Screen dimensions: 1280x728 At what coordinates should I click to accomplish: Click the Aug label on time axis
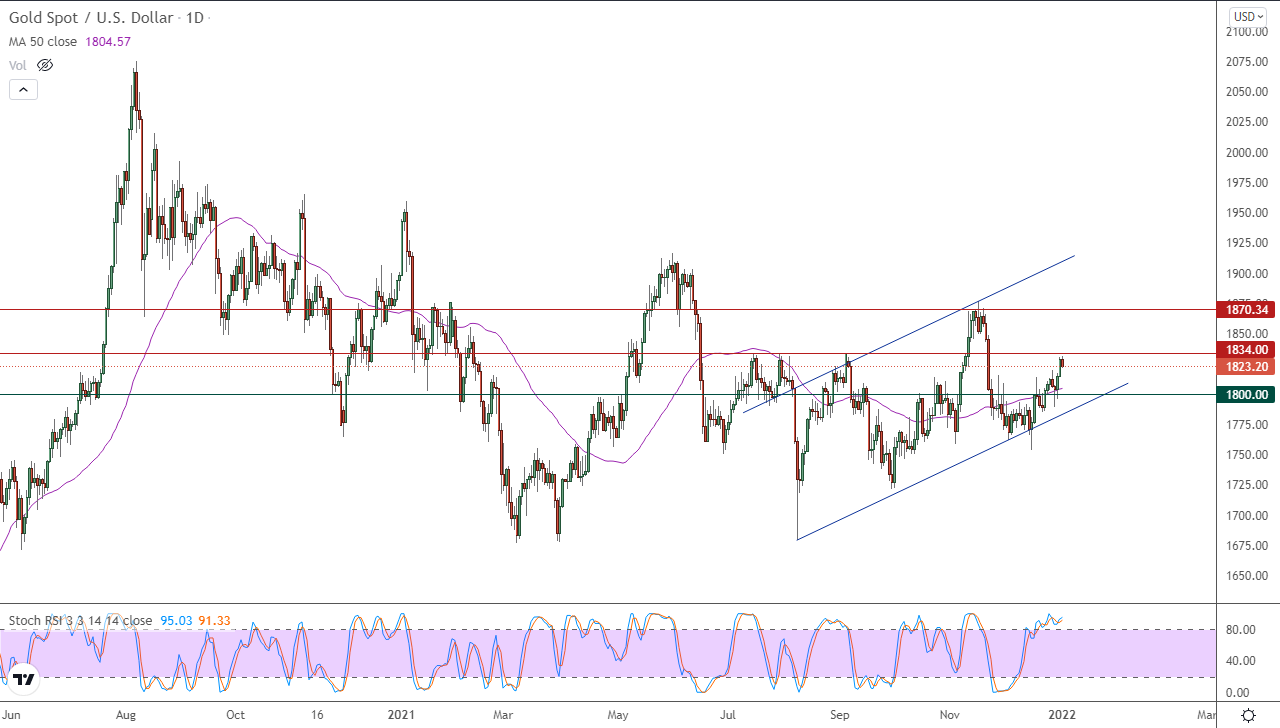click(127, 715)
